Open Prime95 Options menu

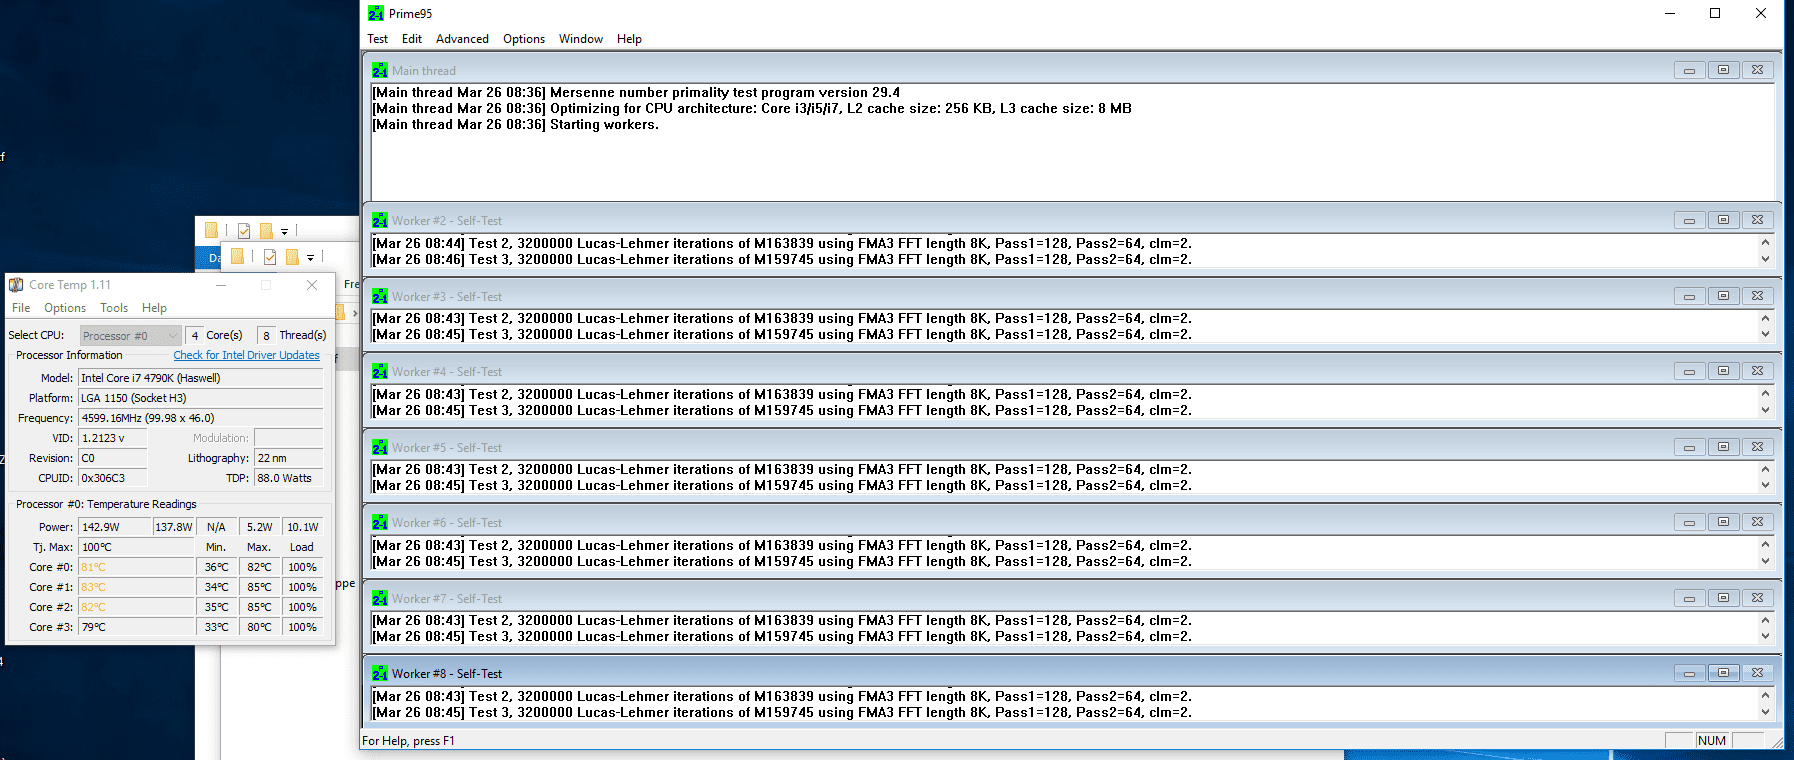pyautogui.click(x=524, y=39)
